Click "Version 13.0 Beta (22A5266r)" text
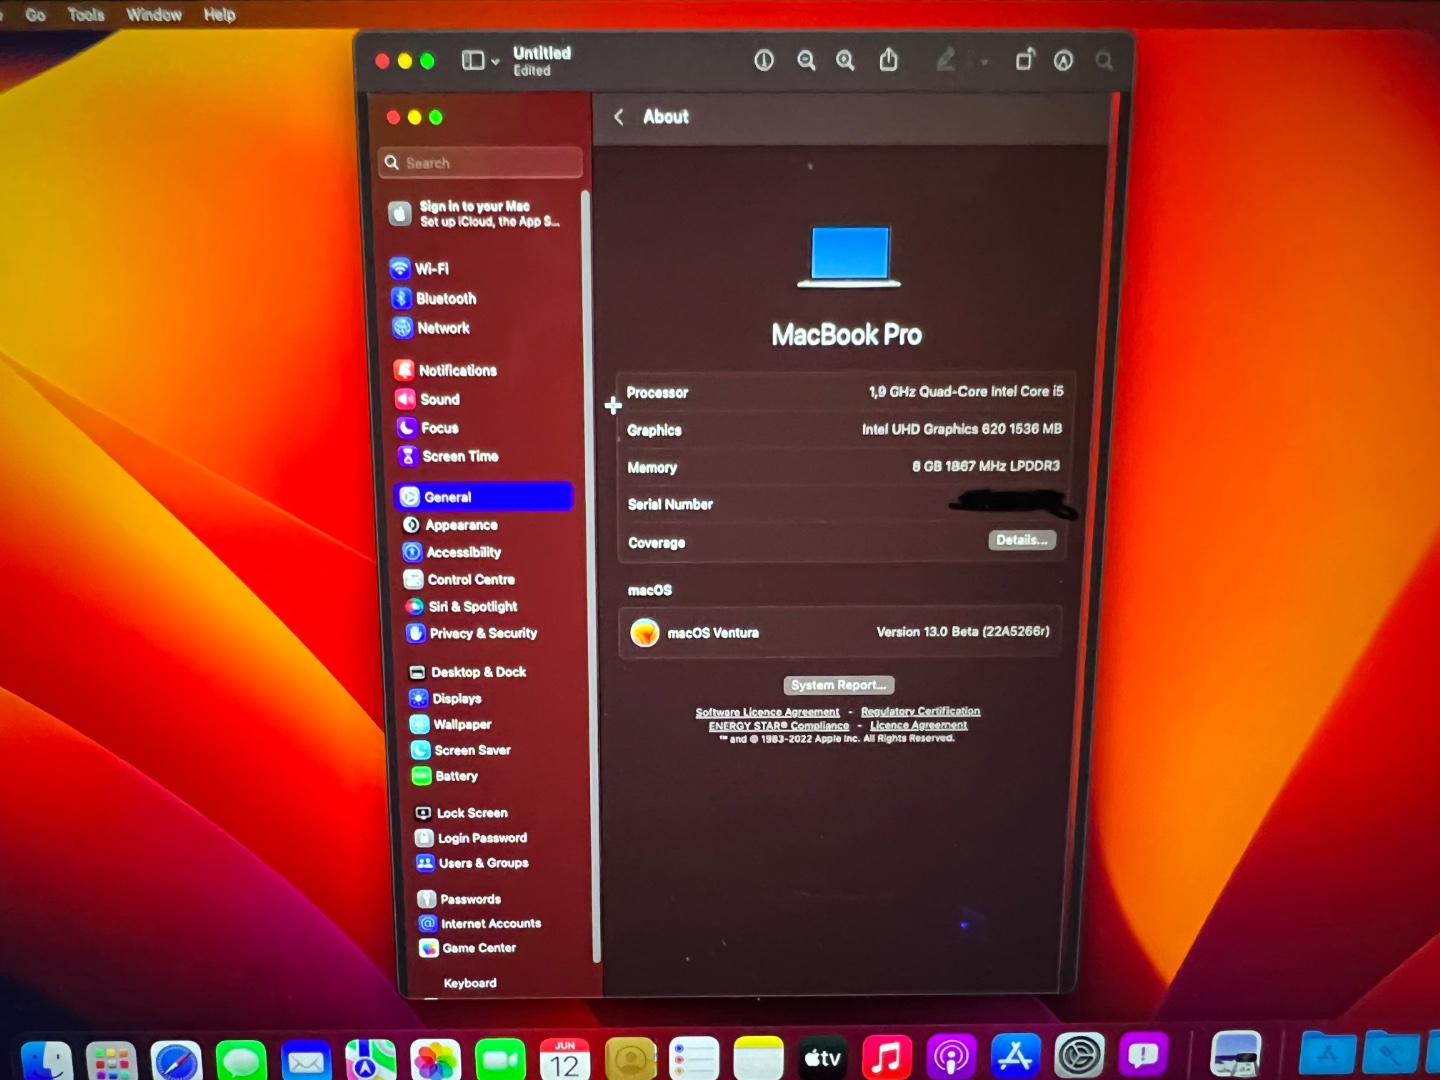The width and height of the screenshot is (1440, 1080). (x=963, y=631)
